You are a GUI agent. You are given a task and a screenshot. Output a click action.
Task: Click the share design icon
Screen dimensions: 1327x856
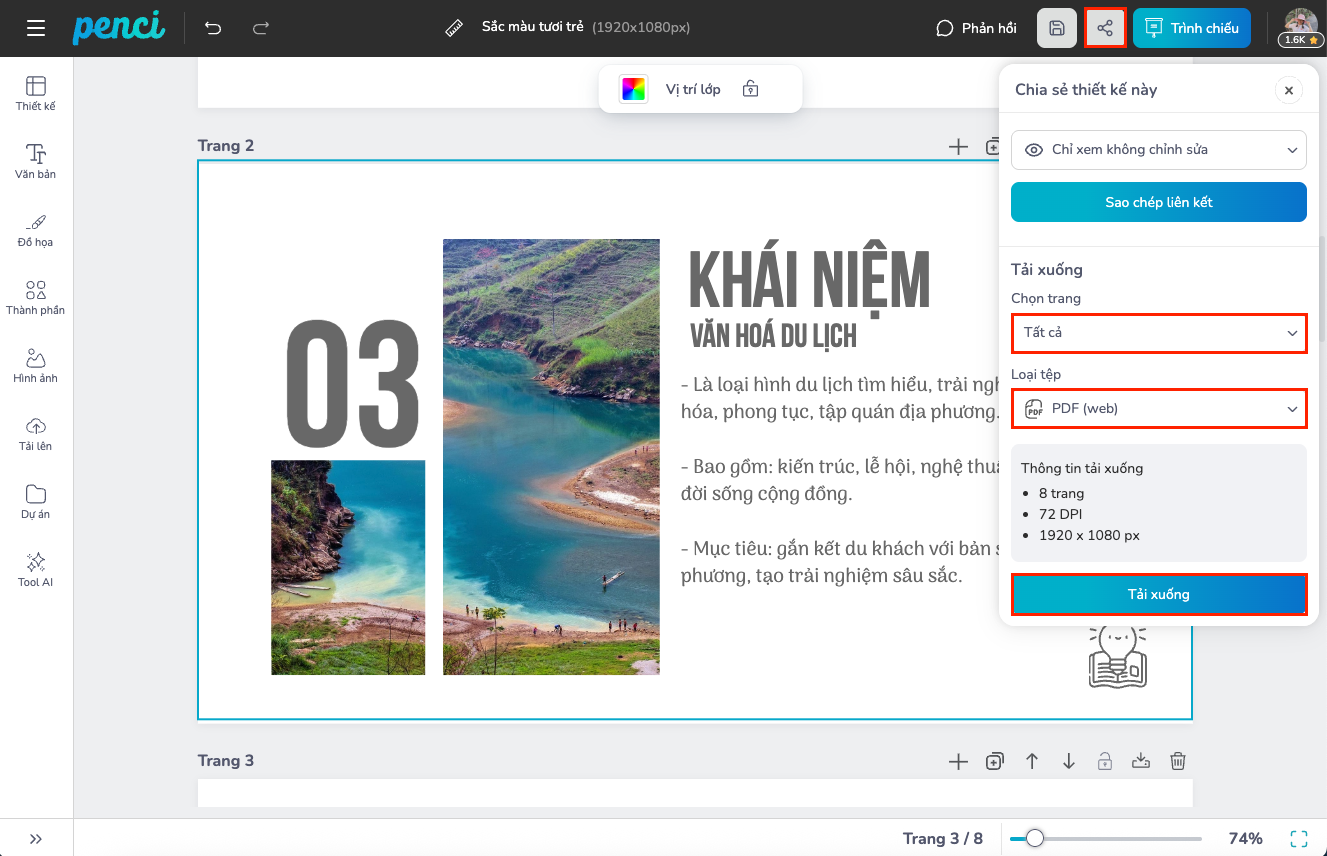(1105, 28)
